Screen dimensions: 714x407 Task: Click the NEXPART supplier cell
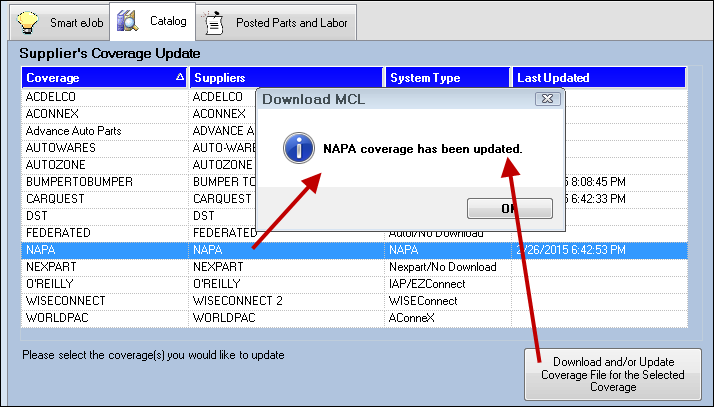pyautogui.click(x=286, y=267)
